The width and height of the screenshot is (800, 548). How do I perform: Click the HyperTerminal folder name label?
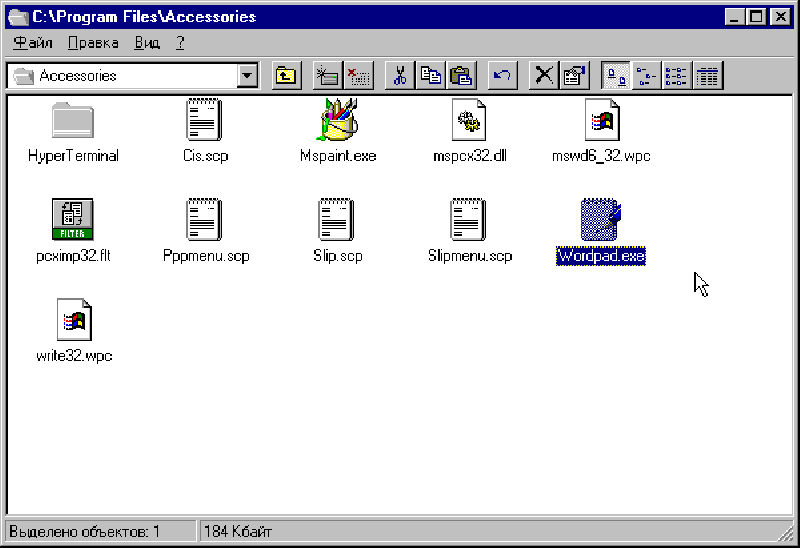[73, 156]
